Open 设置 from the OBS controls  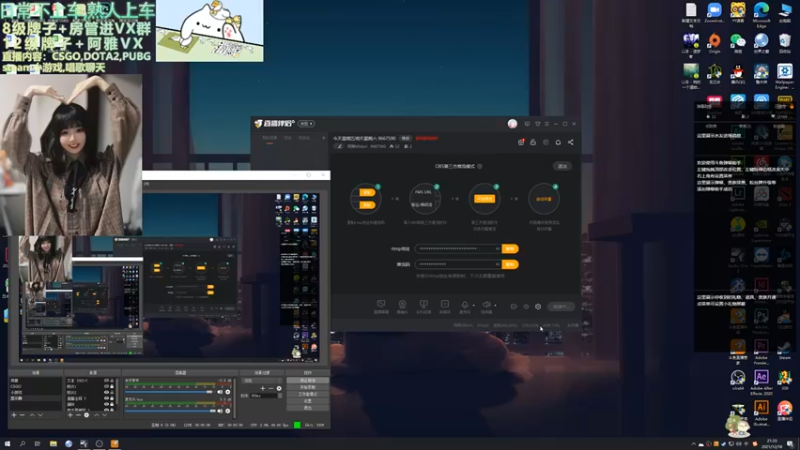[308, 401]
